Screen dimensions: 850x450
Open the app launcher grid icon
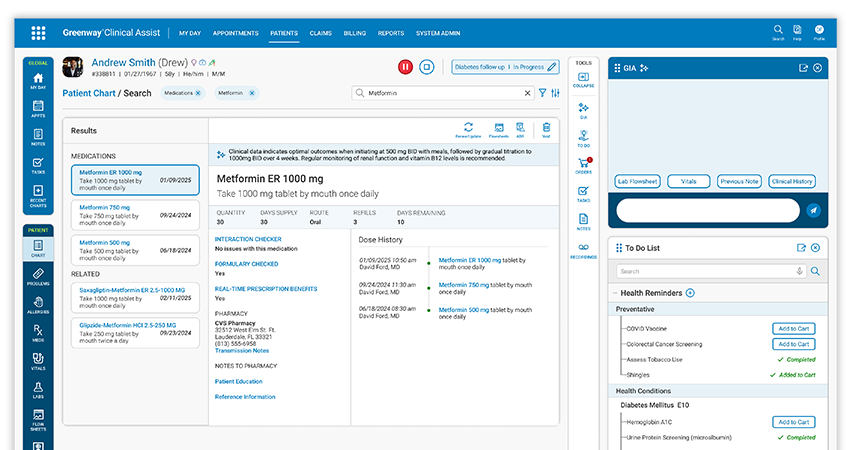pos(38,33)
